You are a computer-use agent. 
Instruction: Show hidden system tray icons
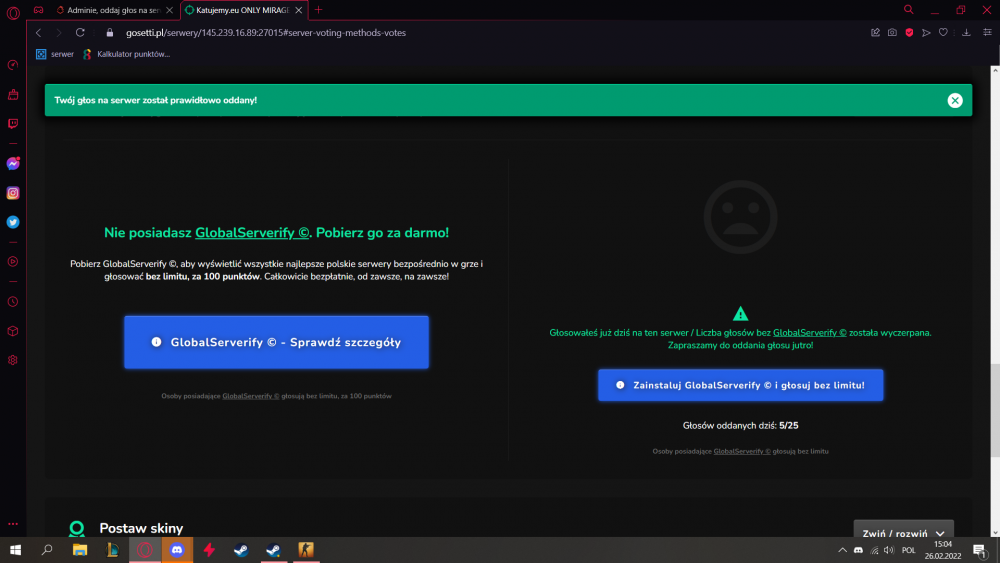click(842, 550)
